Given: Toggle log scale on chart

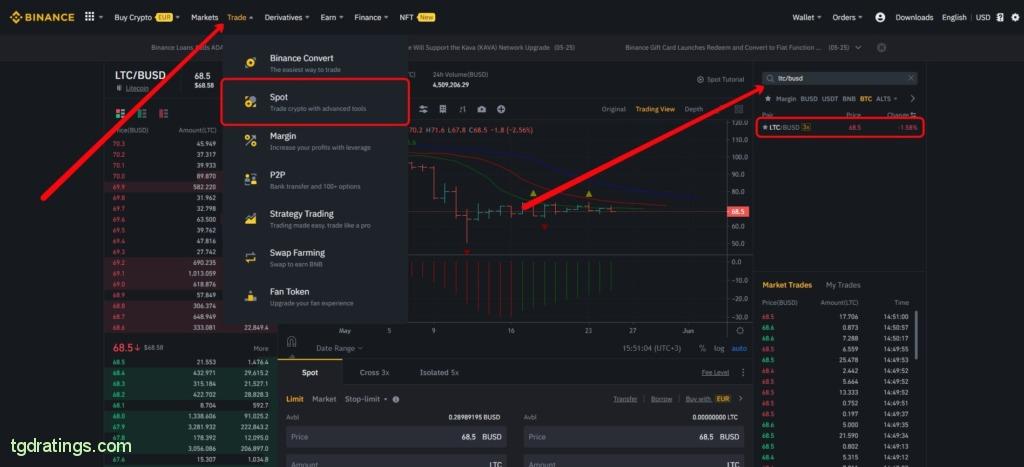Looking at the screenshot, I should click(x=718, y=348).
